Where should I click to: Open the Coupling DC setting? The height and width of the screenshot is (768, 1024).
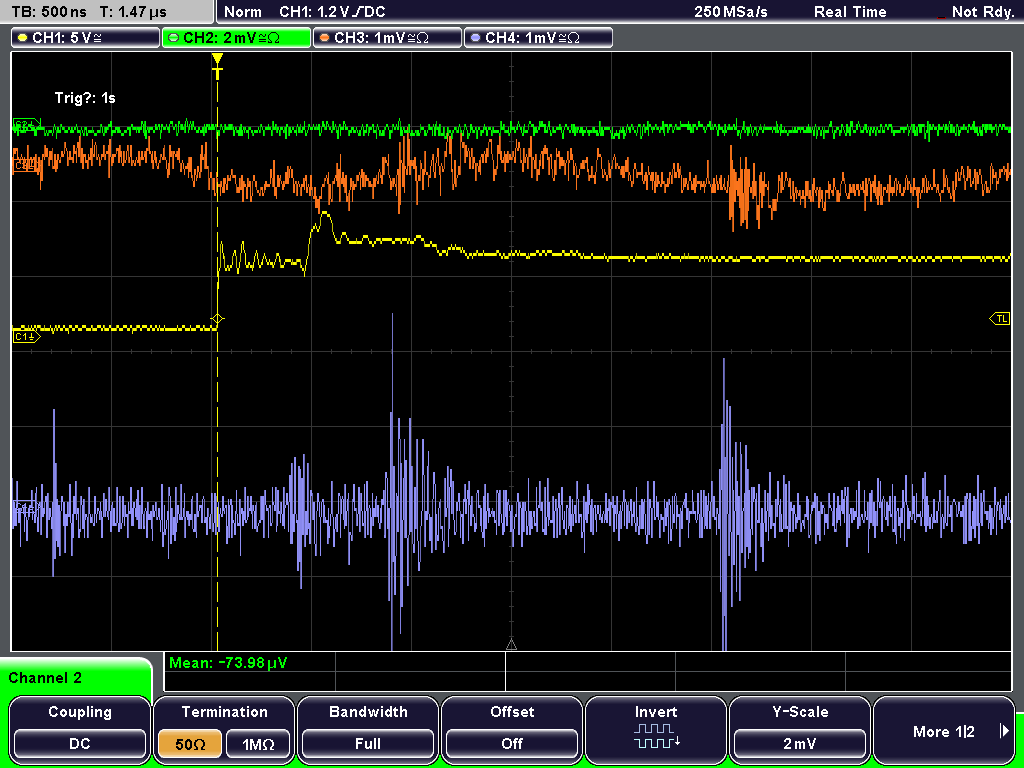click(x=80, y=729)
